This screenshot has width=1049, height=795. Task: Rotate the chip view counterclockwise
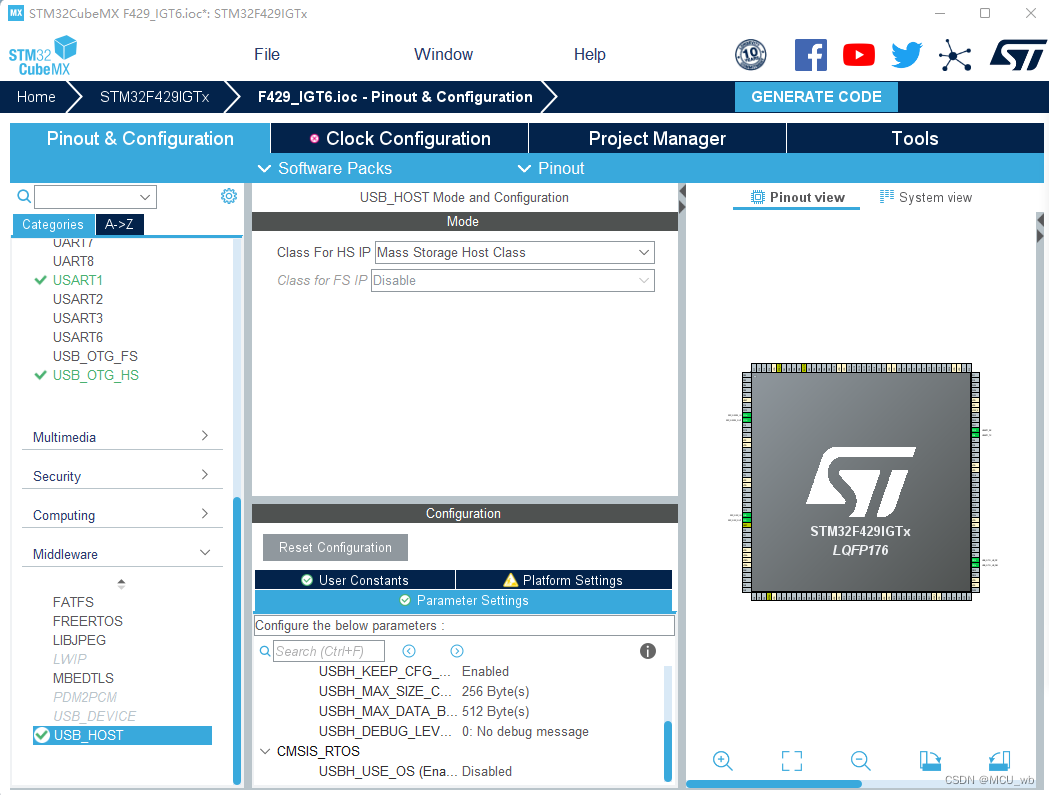point(999,761)
